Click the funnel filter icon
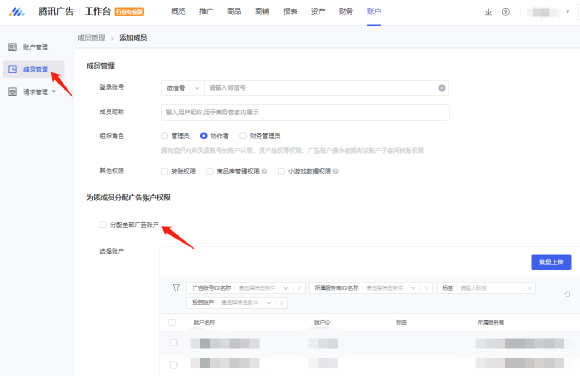The width and height of the screenshot is (580, 376). point(176,288)
